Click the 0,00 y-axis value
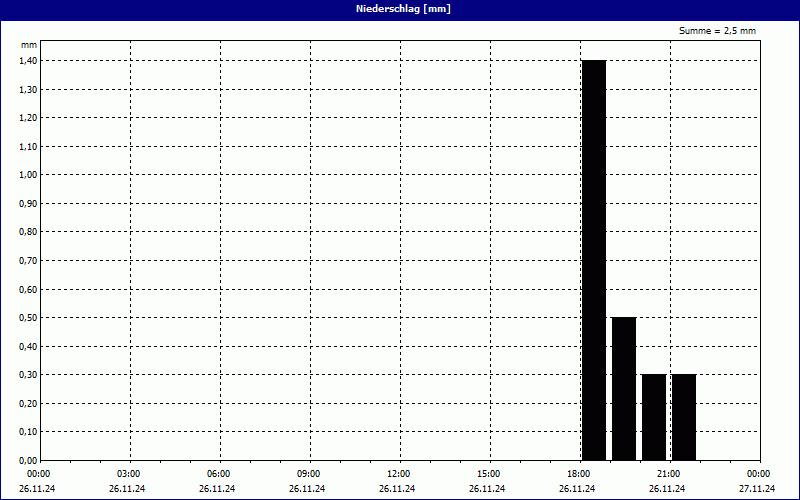 [28, 461]
